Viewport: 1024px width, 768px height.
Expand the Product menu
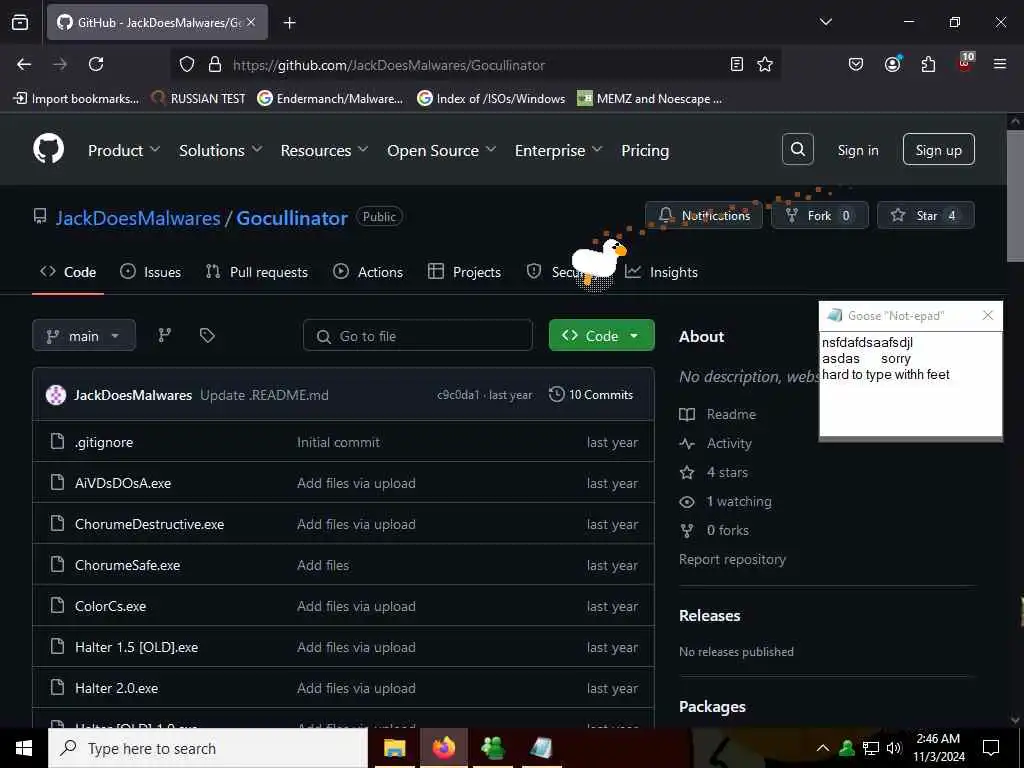[x=123, y=150]
